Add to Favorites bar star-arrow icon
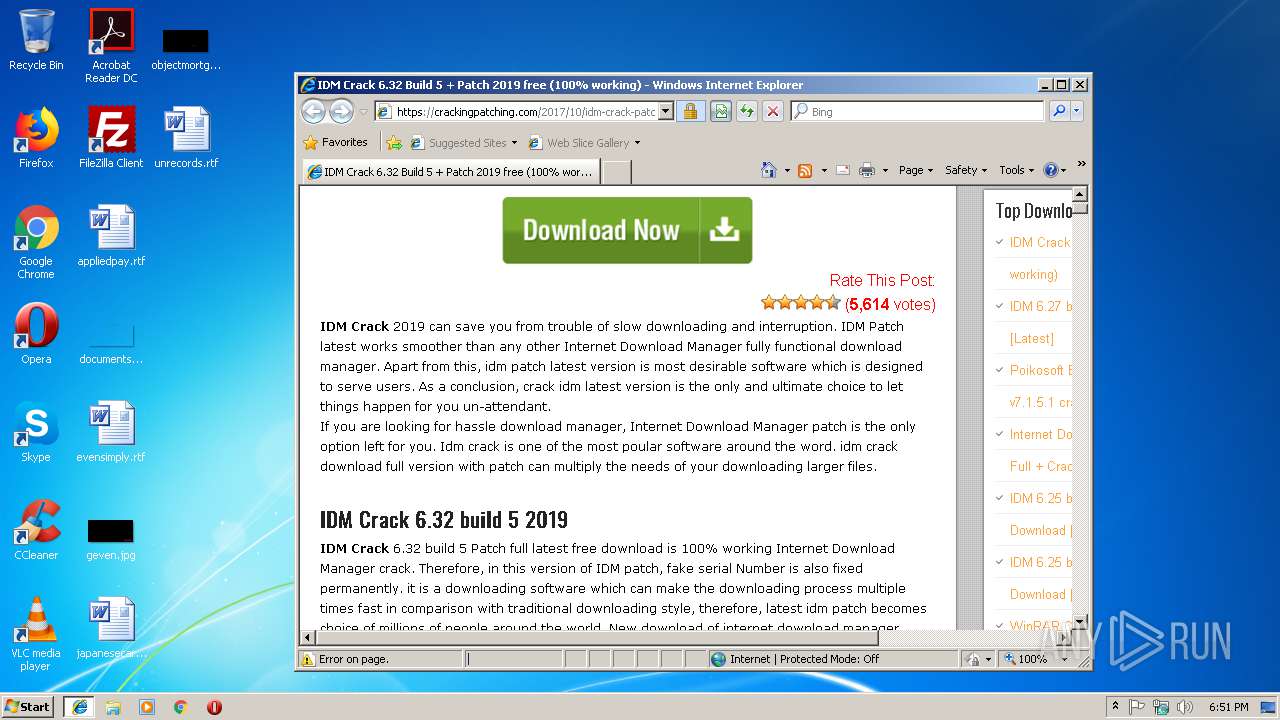Viewport: 1280px width, 720px height. (x=395, y=143)
